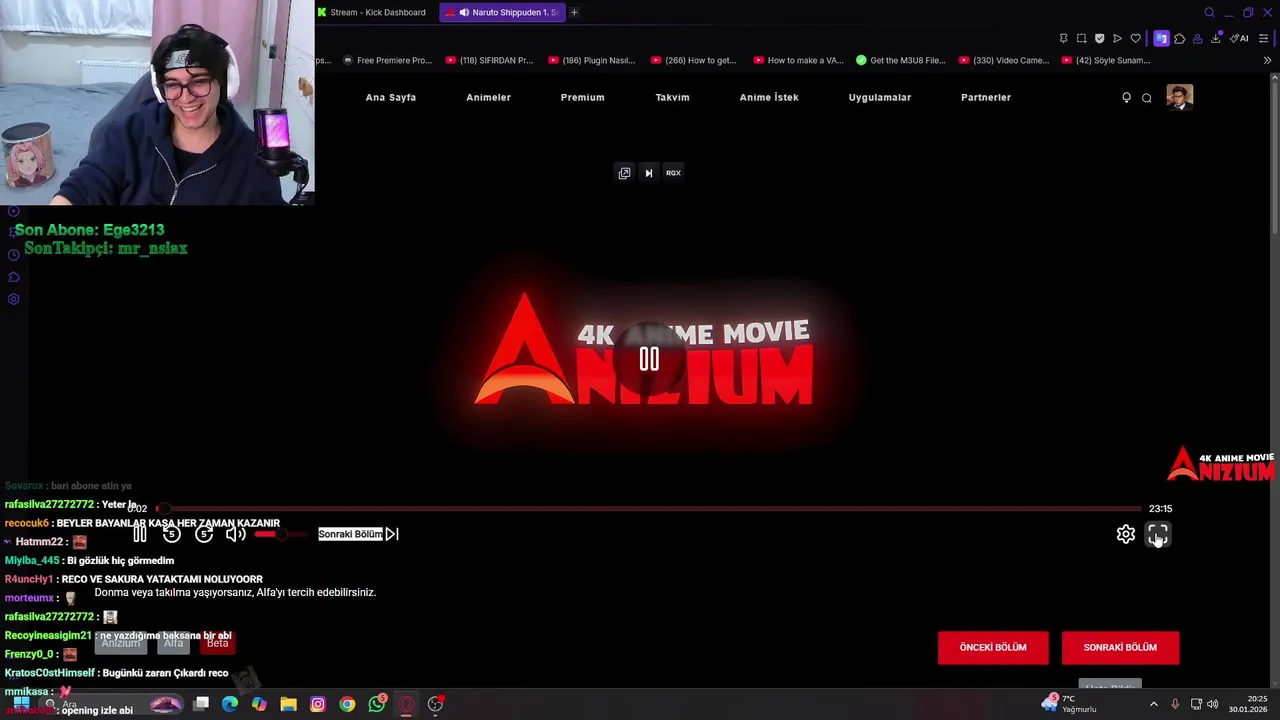Select the Alfa source button
This screenshot has height=720, width=1280.
(174, 643)
